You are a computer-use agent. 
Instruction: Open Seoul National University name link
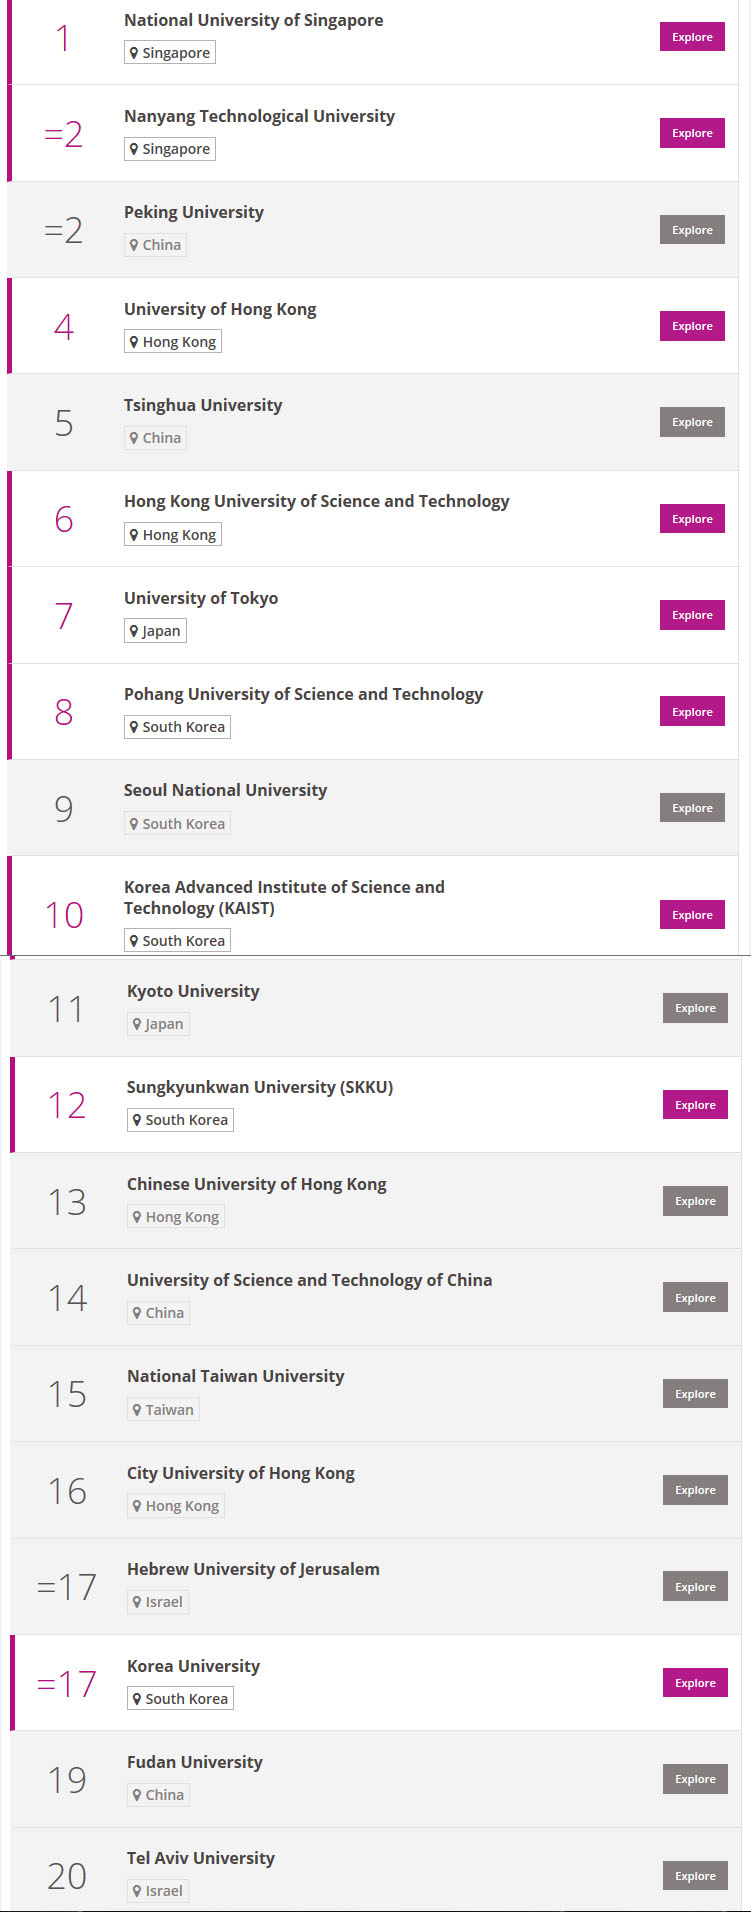pos(225,790)
